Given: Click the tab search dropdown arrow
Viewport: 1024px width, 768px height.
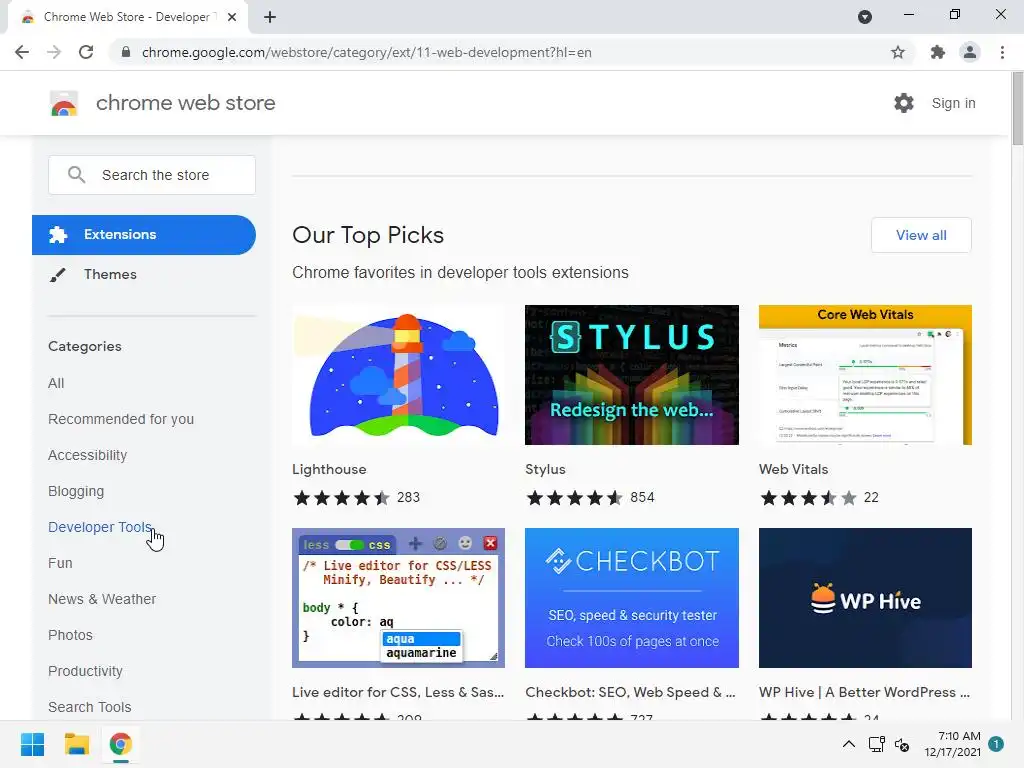Looking at the screenshot, I should coord(865,17).
